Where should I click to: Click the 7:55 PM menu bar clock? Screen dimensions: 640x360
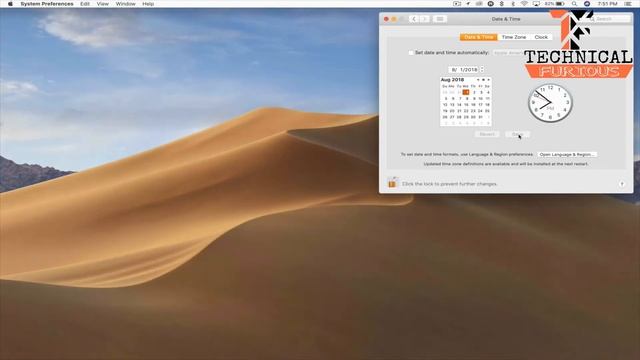click(608, 4)
